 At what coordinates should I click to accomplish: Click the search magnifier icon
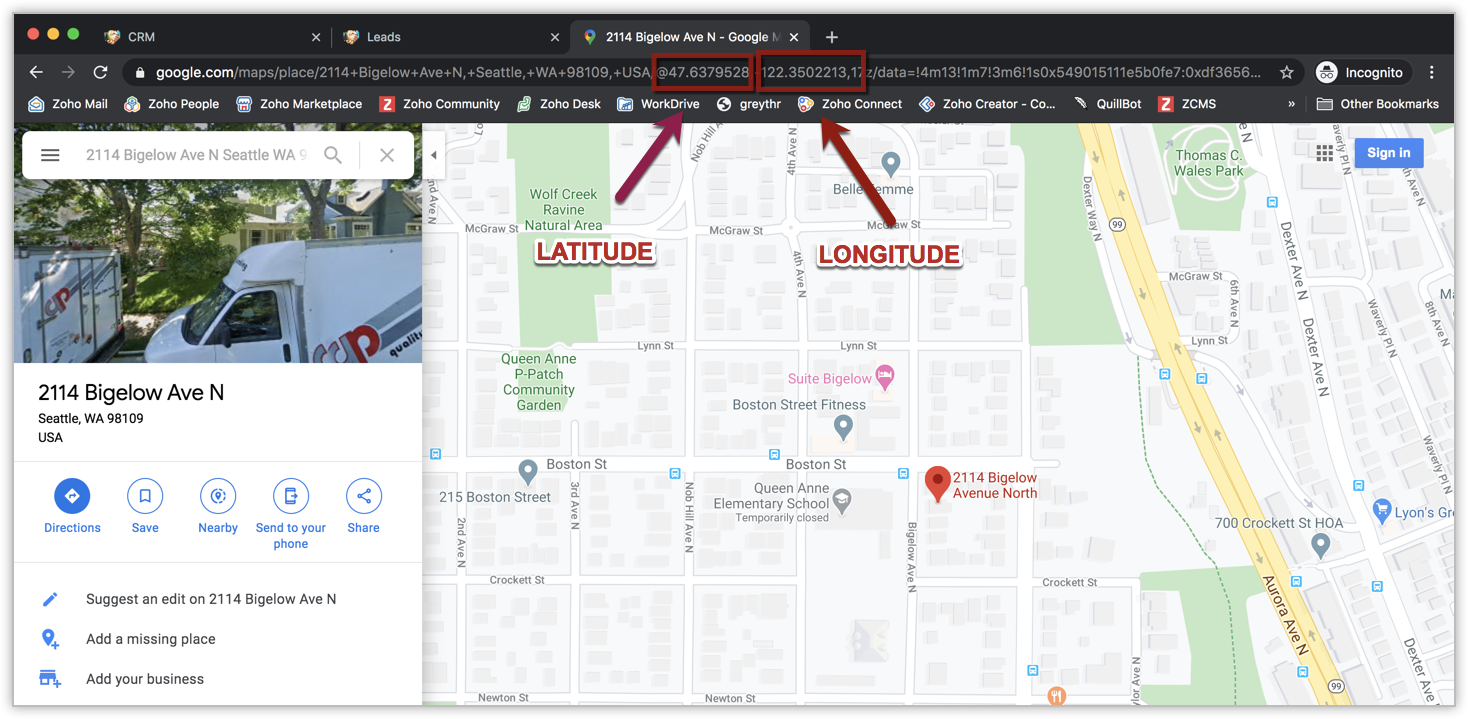tap(333, 155)
